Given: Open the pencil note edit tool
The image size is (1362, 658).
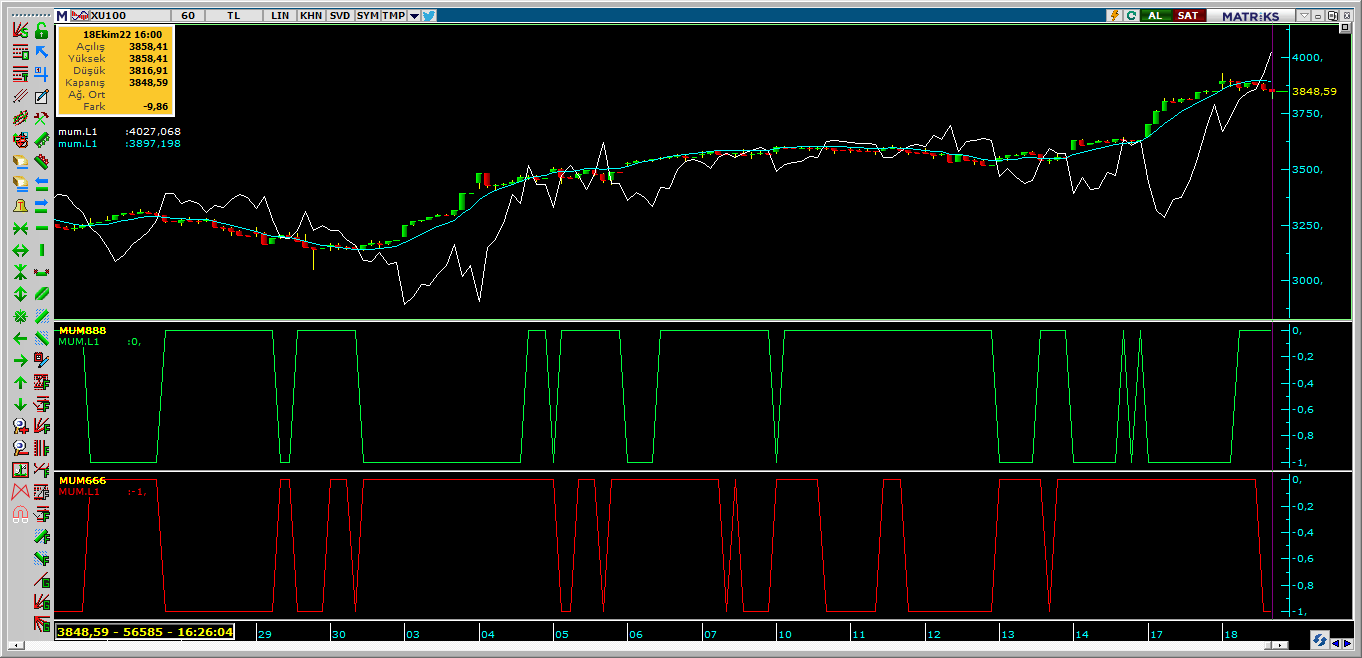Looking at the screenshot, I should pyautogui.click(x=41, y=97).
